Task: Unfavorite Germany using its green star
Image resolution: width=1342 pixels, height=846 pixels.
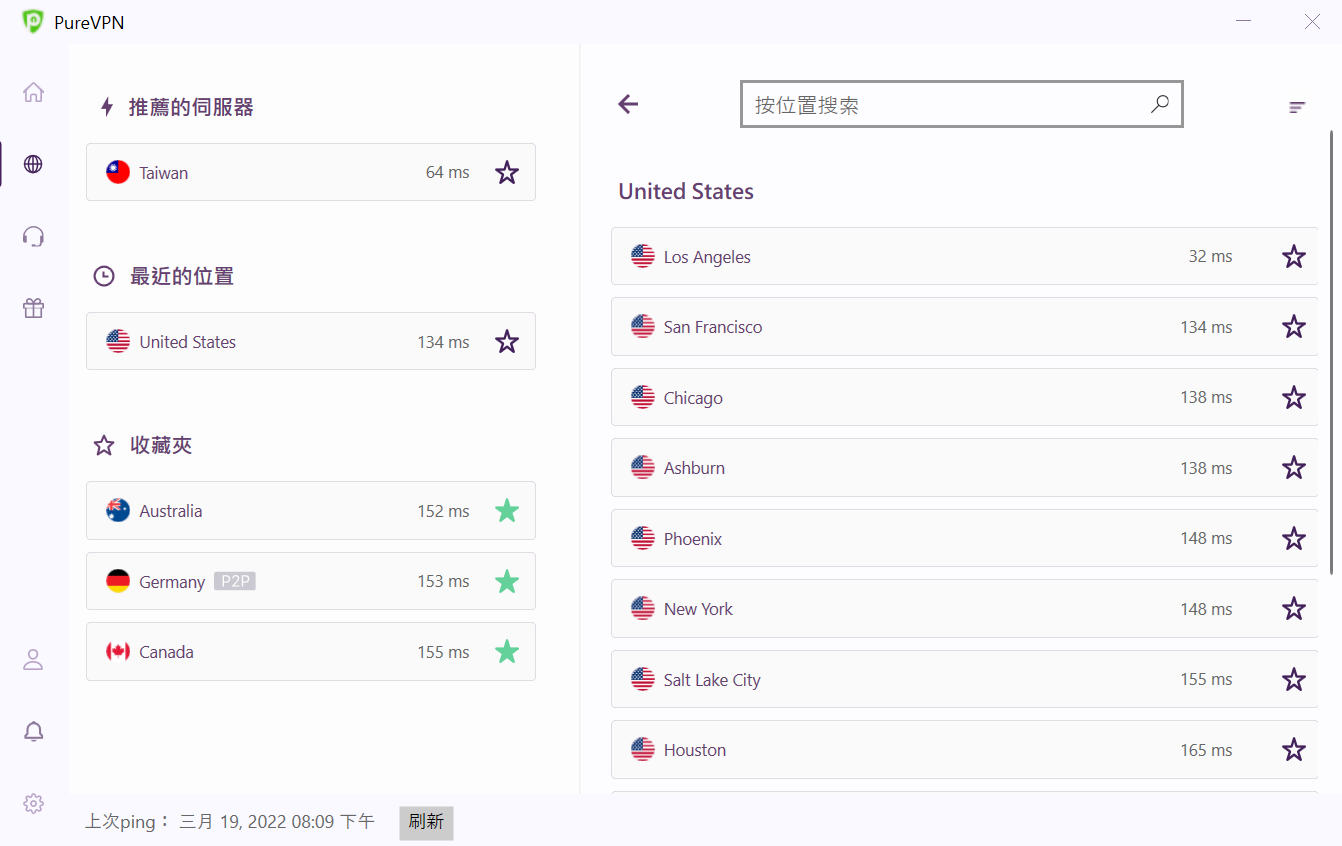Action: pyautogui.click(x=507, y=581)
